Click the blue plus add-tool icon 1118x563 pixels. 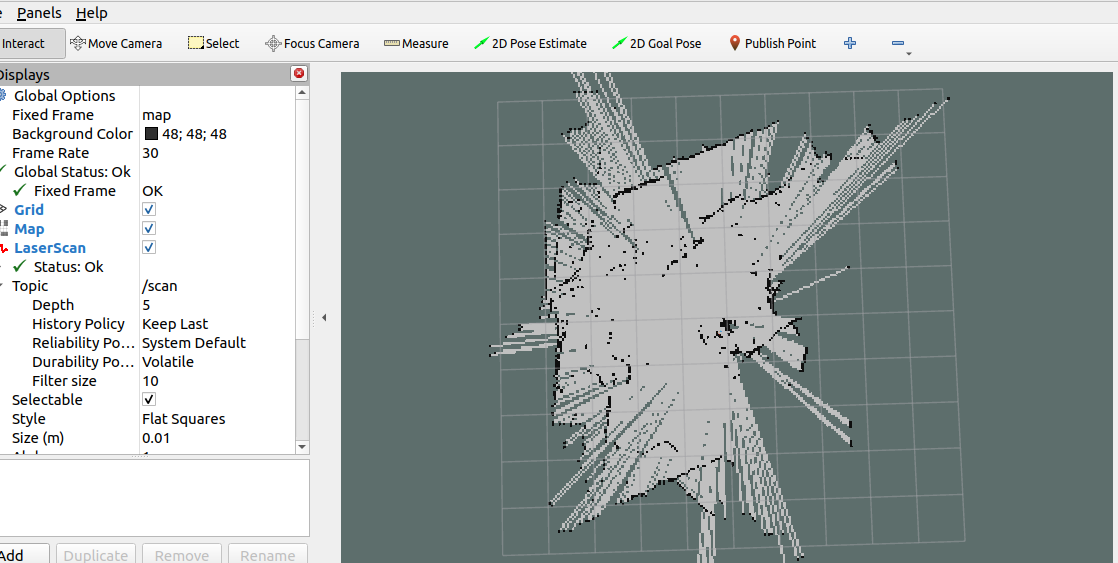(x=850, y=43)
